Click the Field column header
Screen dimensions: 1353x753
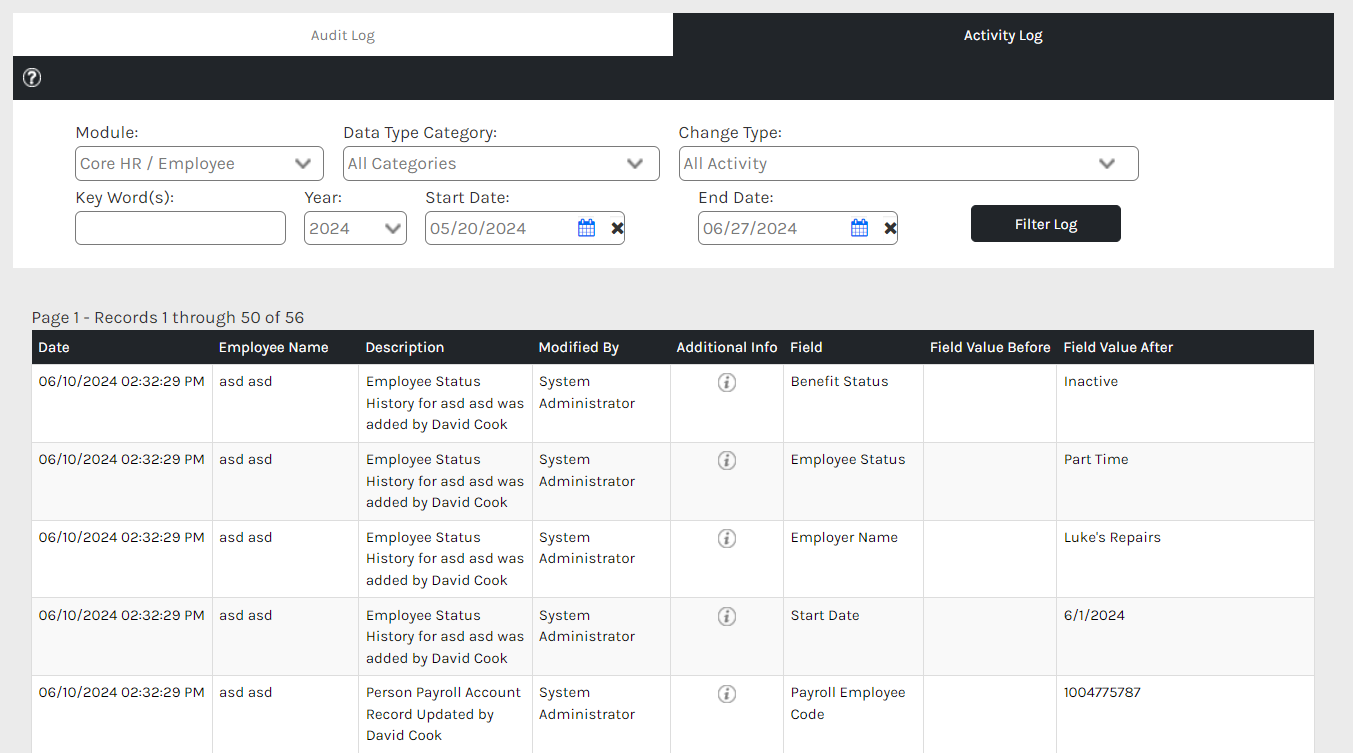(806, 347)
